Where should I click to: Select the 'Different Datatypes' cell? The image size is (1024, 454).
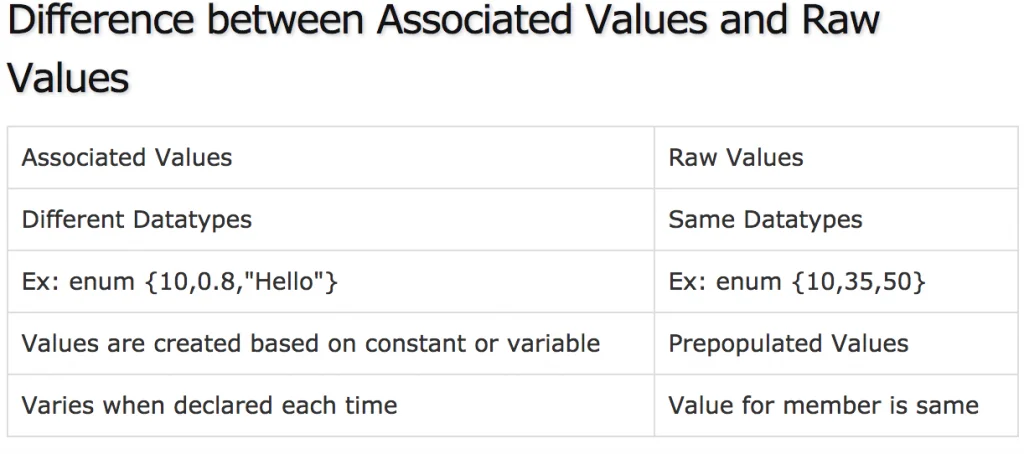coord(136,219)
